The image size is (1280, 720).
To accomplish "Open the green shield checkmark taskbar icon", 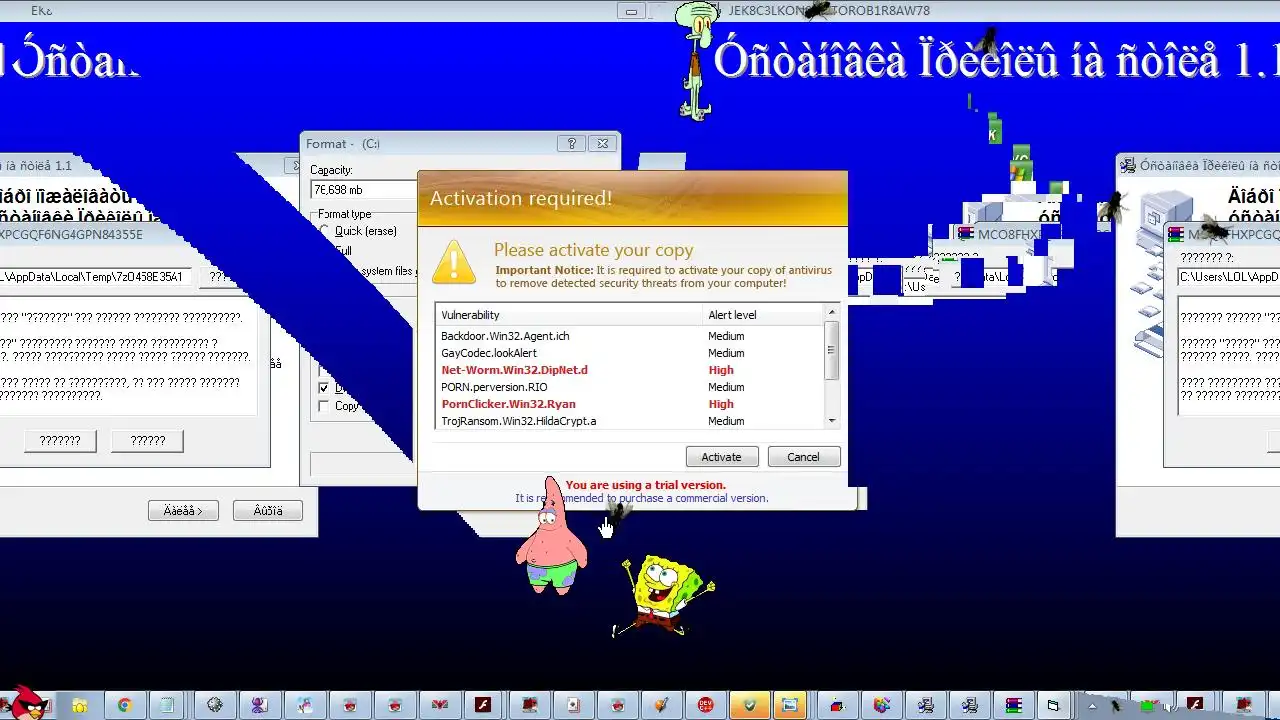I will click(750, 705).
